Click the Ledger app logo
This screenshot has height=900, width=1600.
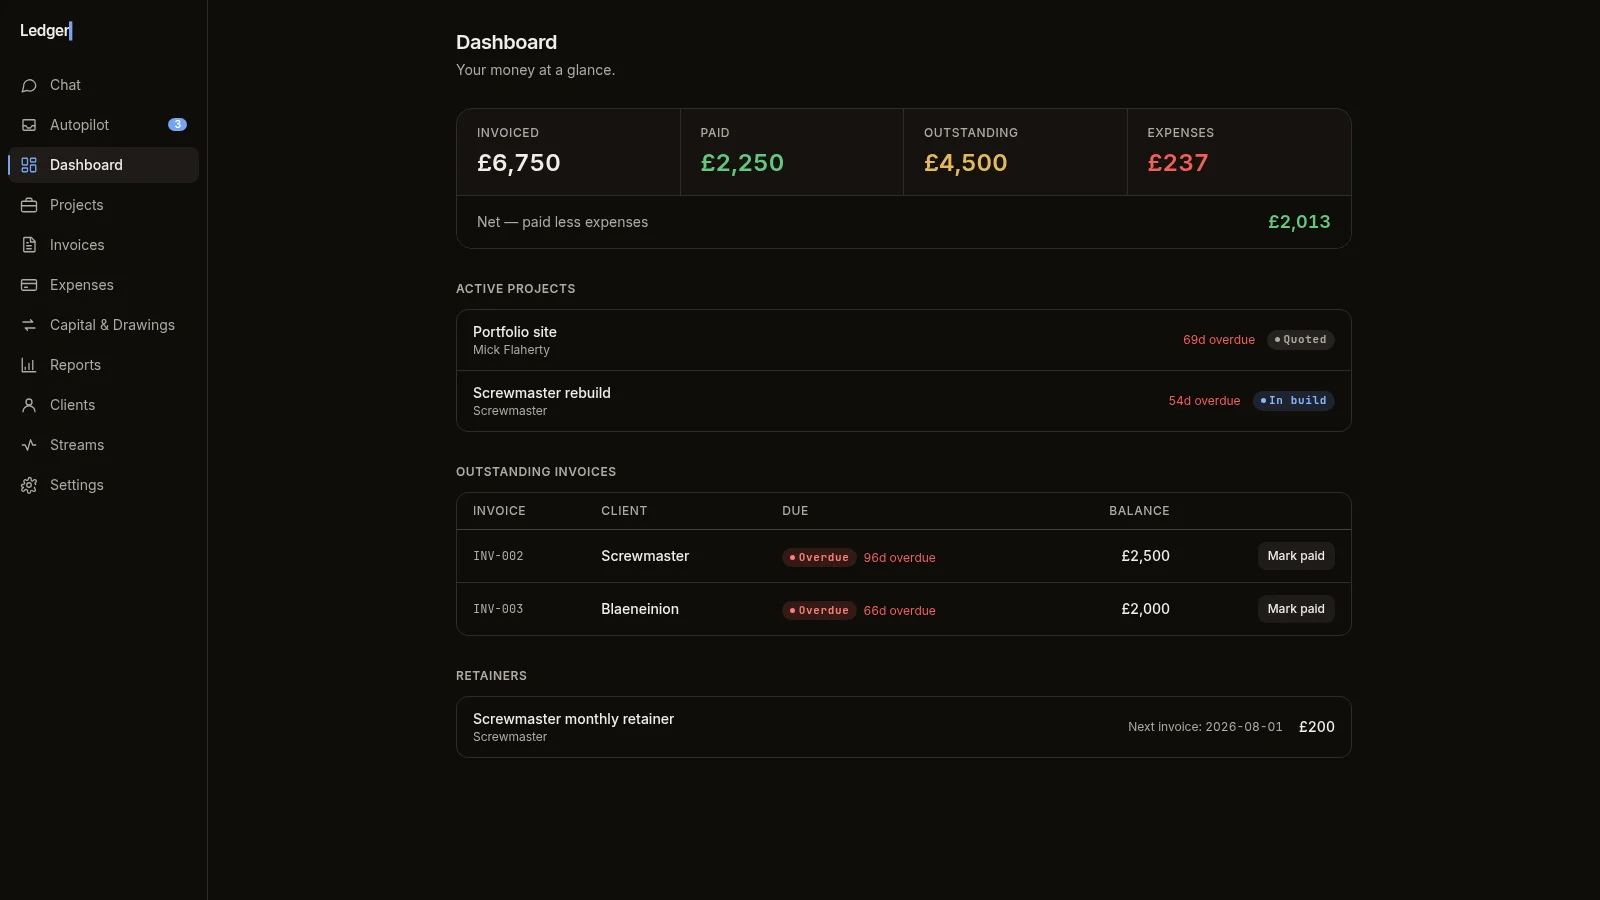click(45, 31)
